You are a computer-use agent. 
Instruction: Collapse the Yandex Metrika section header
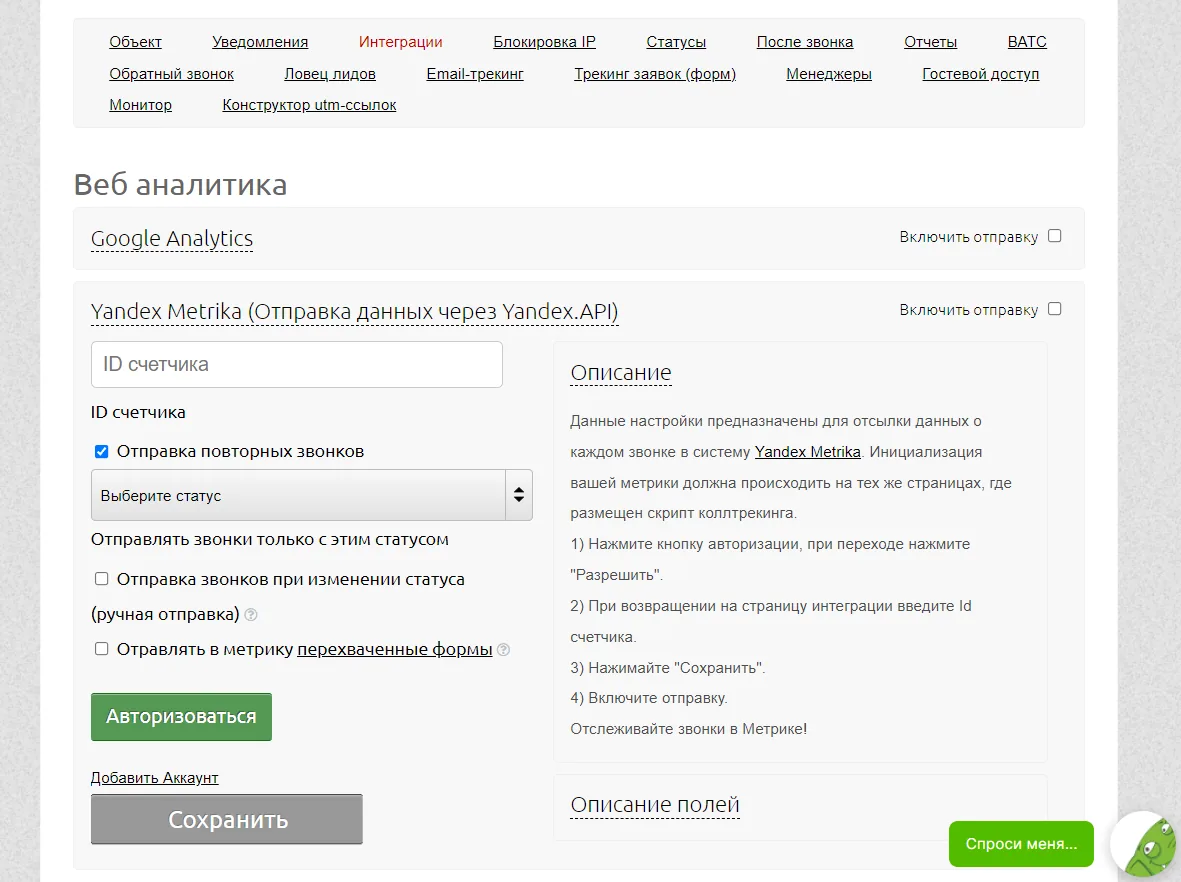click(x=354, y=311)
